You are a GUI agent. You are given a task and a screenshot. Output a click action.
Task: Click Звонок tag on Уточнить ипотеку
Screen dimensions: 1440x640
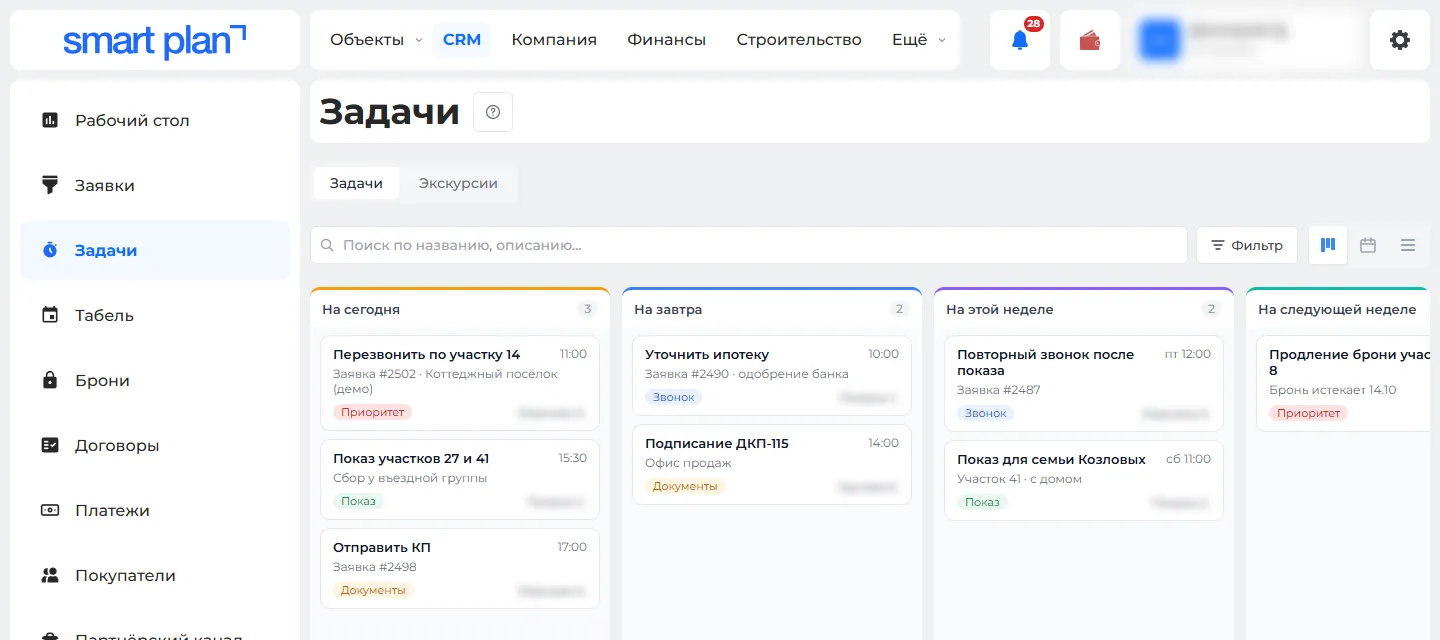click(674, 397)
